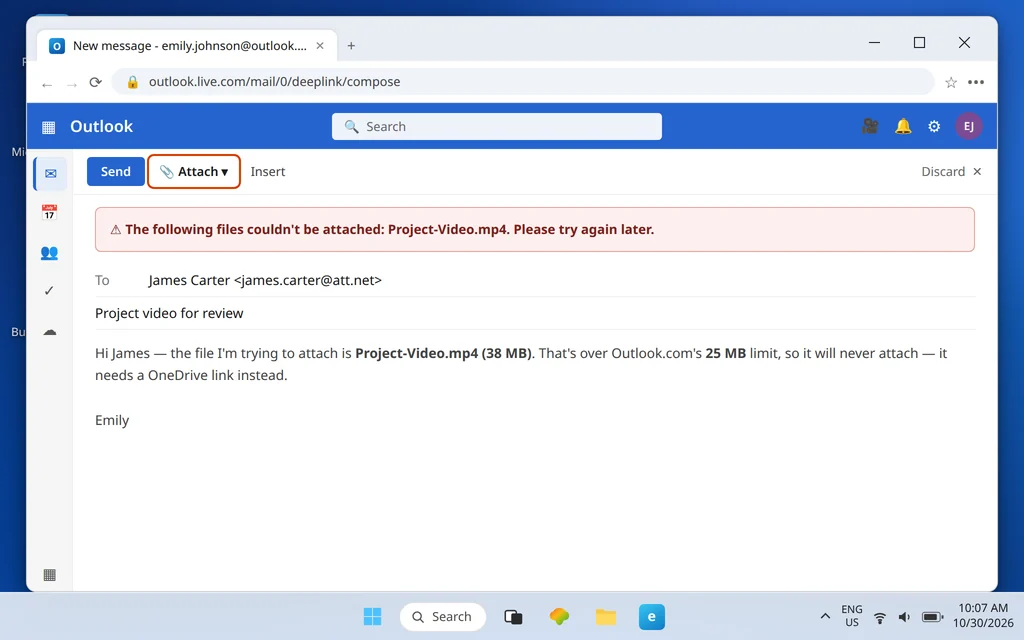The width and height of the screenshot is (1024, 640).
Task: Click the browser back arrow
Action: (47, 83)
